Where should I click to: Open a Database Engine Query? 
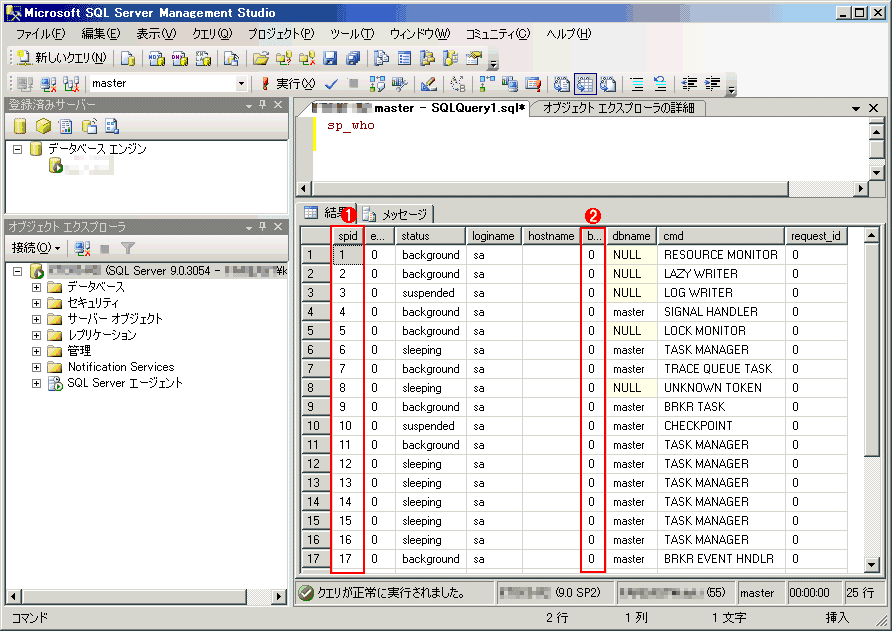[128, 58]
